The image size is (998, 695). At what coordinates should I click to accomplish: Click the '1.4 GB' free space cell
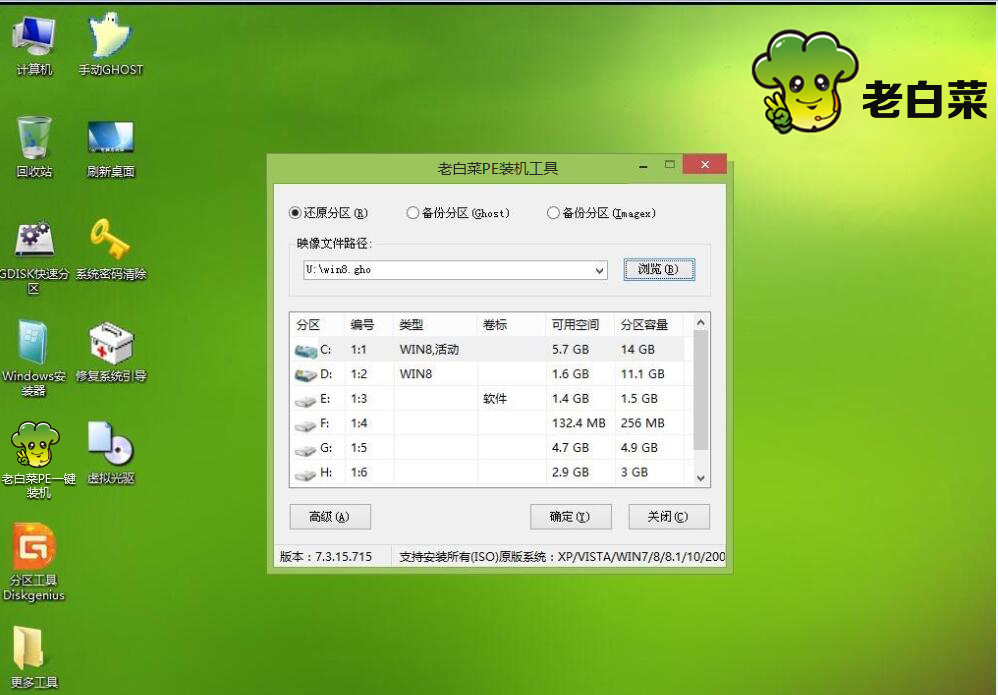570,399
